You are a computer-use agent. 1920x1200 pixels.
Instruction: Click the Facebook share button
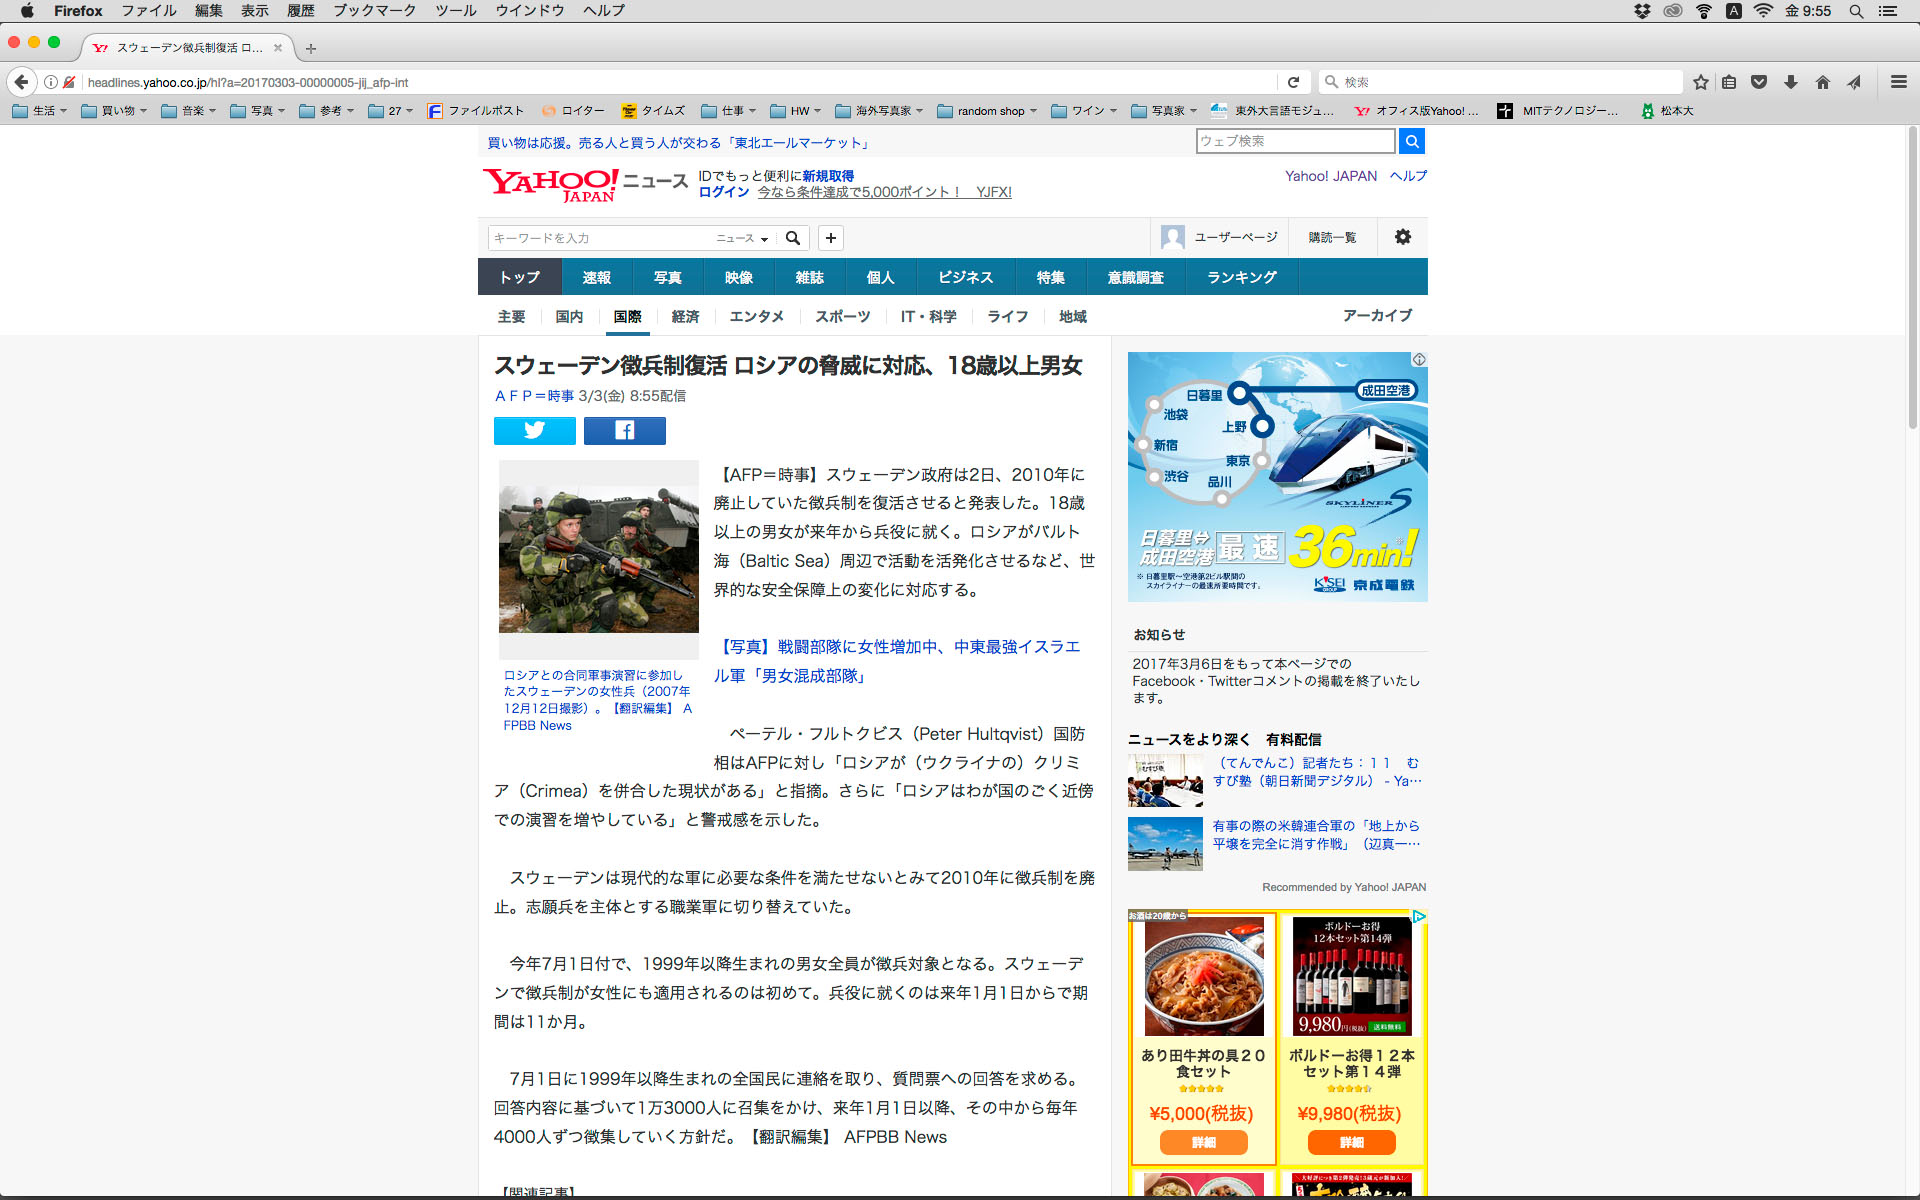pos(624,430)
